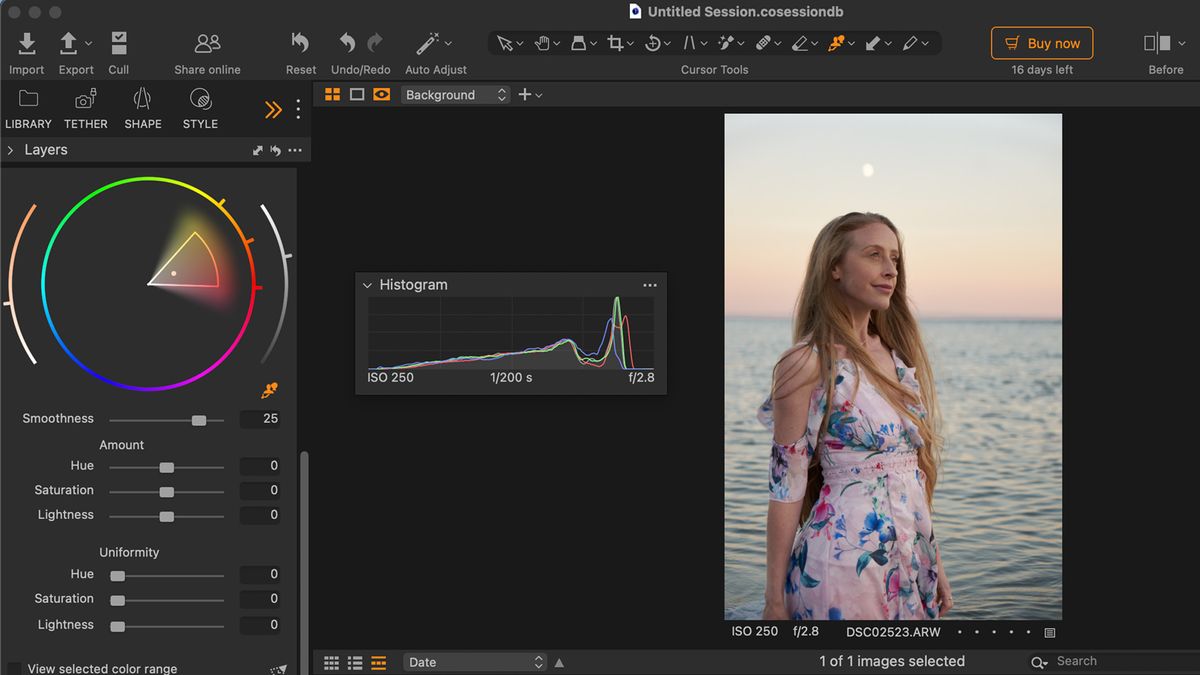Click the Buy now button
This screenshot has height=675, width=1200.
point(1041,43)
